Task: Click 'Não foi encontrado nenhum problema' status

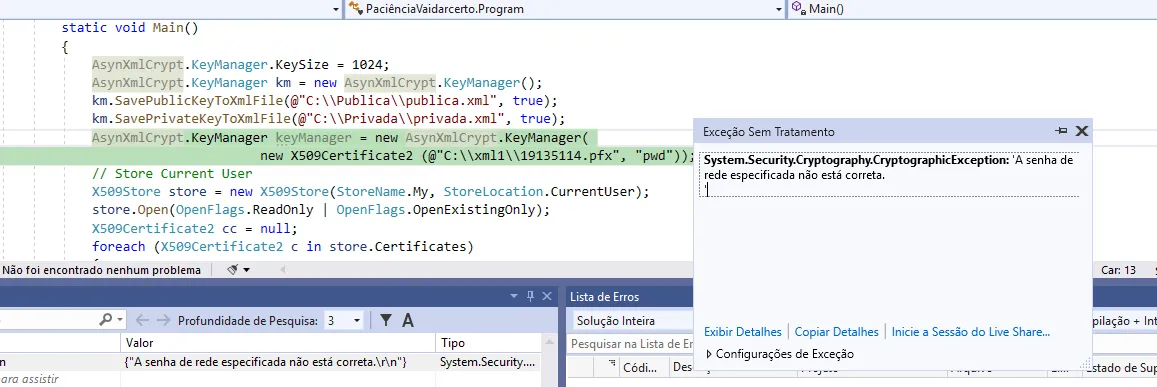Action: (x=101, y=270)
